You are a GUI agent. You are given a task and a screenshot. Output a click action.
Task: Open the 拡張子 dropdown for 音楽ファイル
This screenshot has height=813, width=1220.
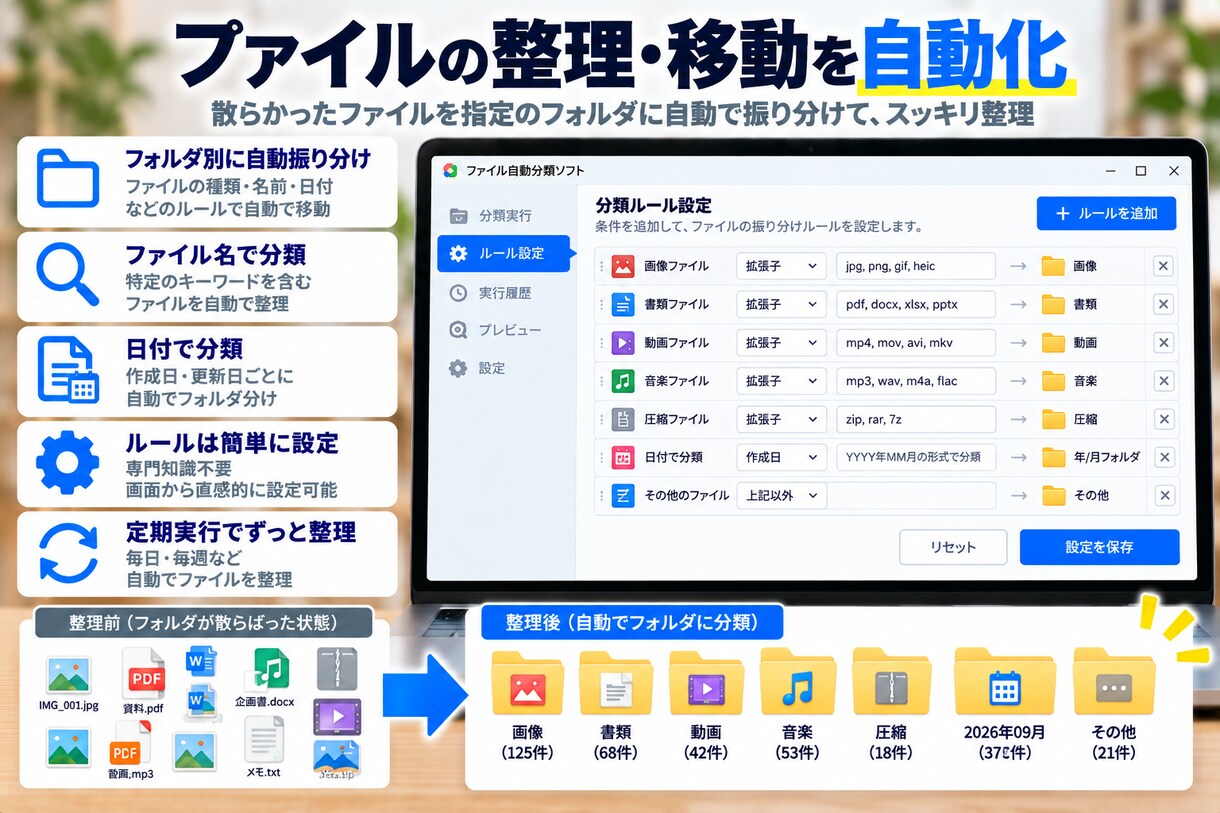[x=781, y=381]
